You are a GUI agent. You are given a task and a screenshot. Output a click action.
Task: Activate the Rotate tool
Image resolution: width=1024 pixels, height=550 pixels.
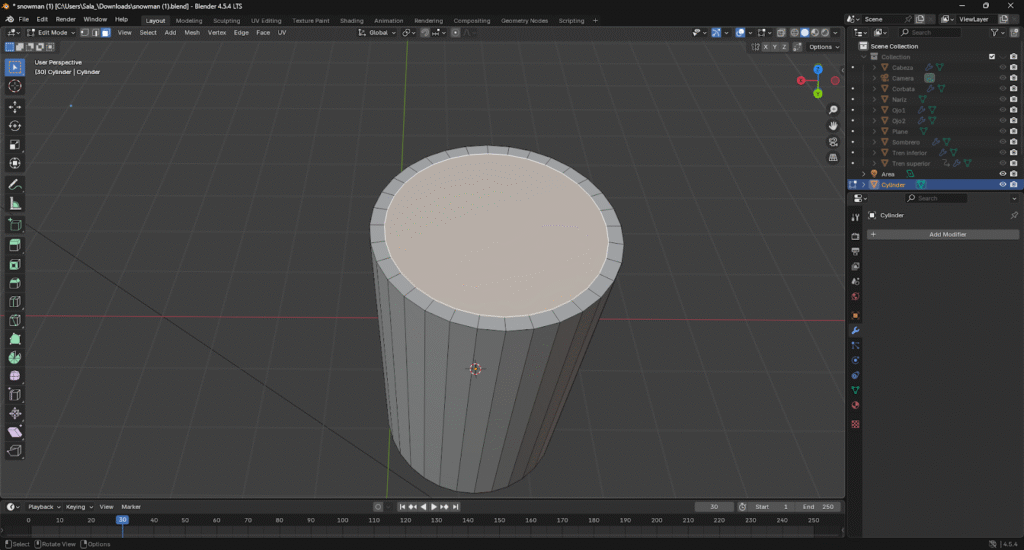(x=15, y=126)
